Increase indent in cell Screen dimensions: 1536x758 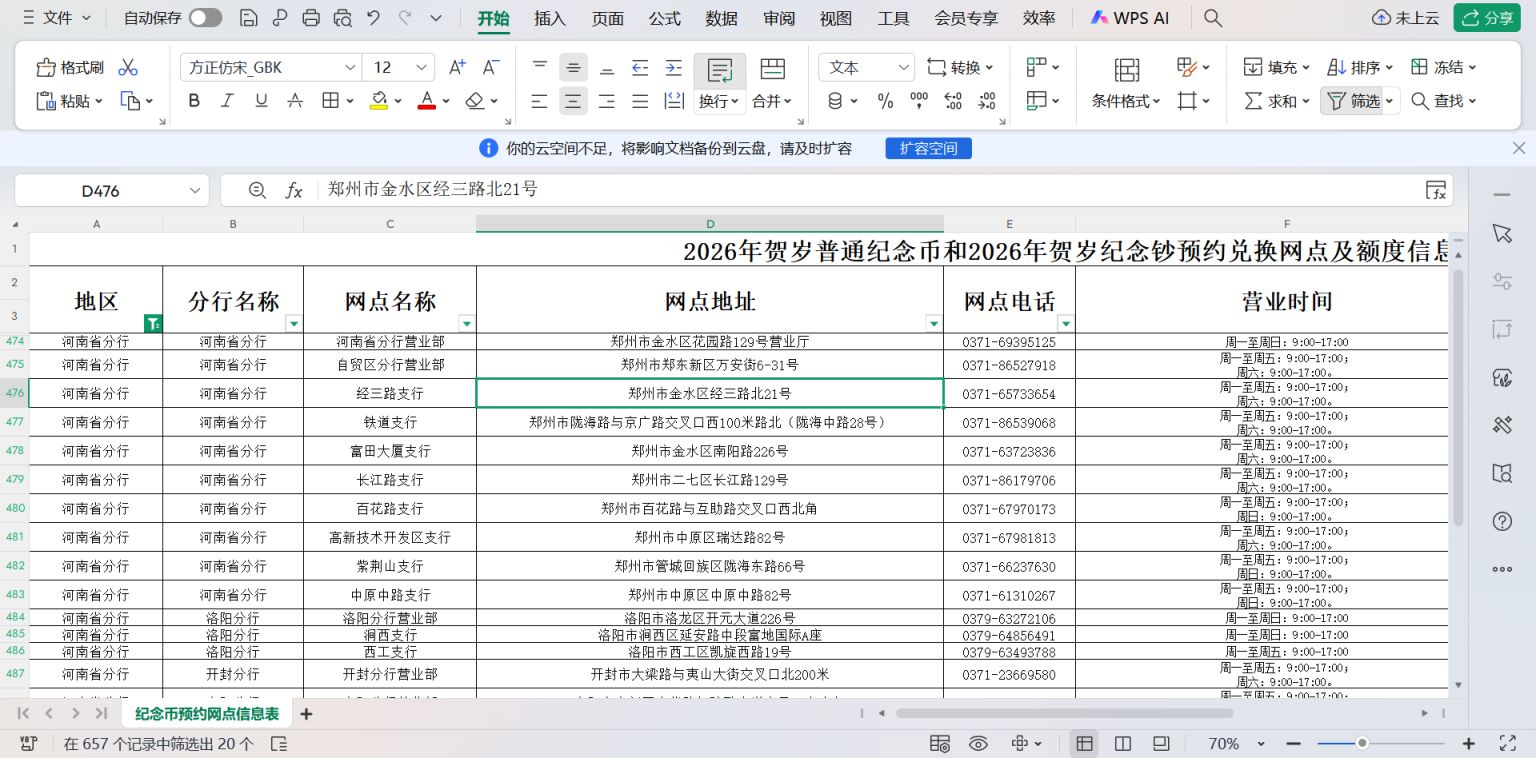pyautogui.click(x=674, y=67)
